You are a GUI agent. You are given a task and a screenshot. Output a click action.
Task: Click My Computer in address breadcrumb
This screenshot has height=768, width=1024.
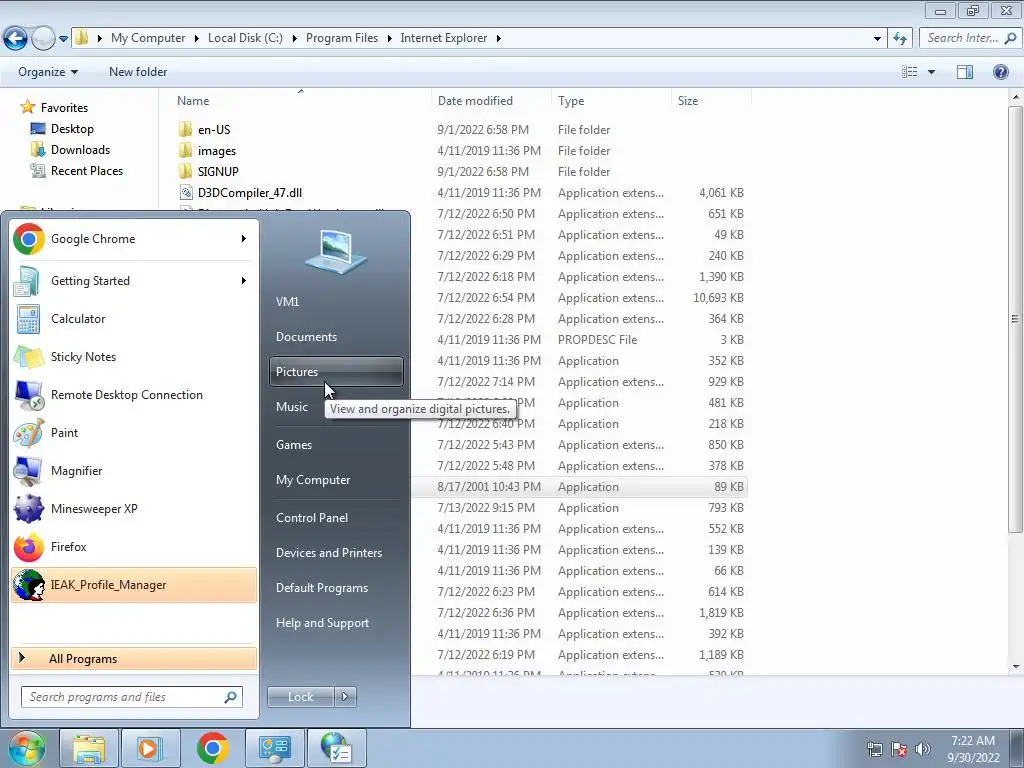pos(148,39)
